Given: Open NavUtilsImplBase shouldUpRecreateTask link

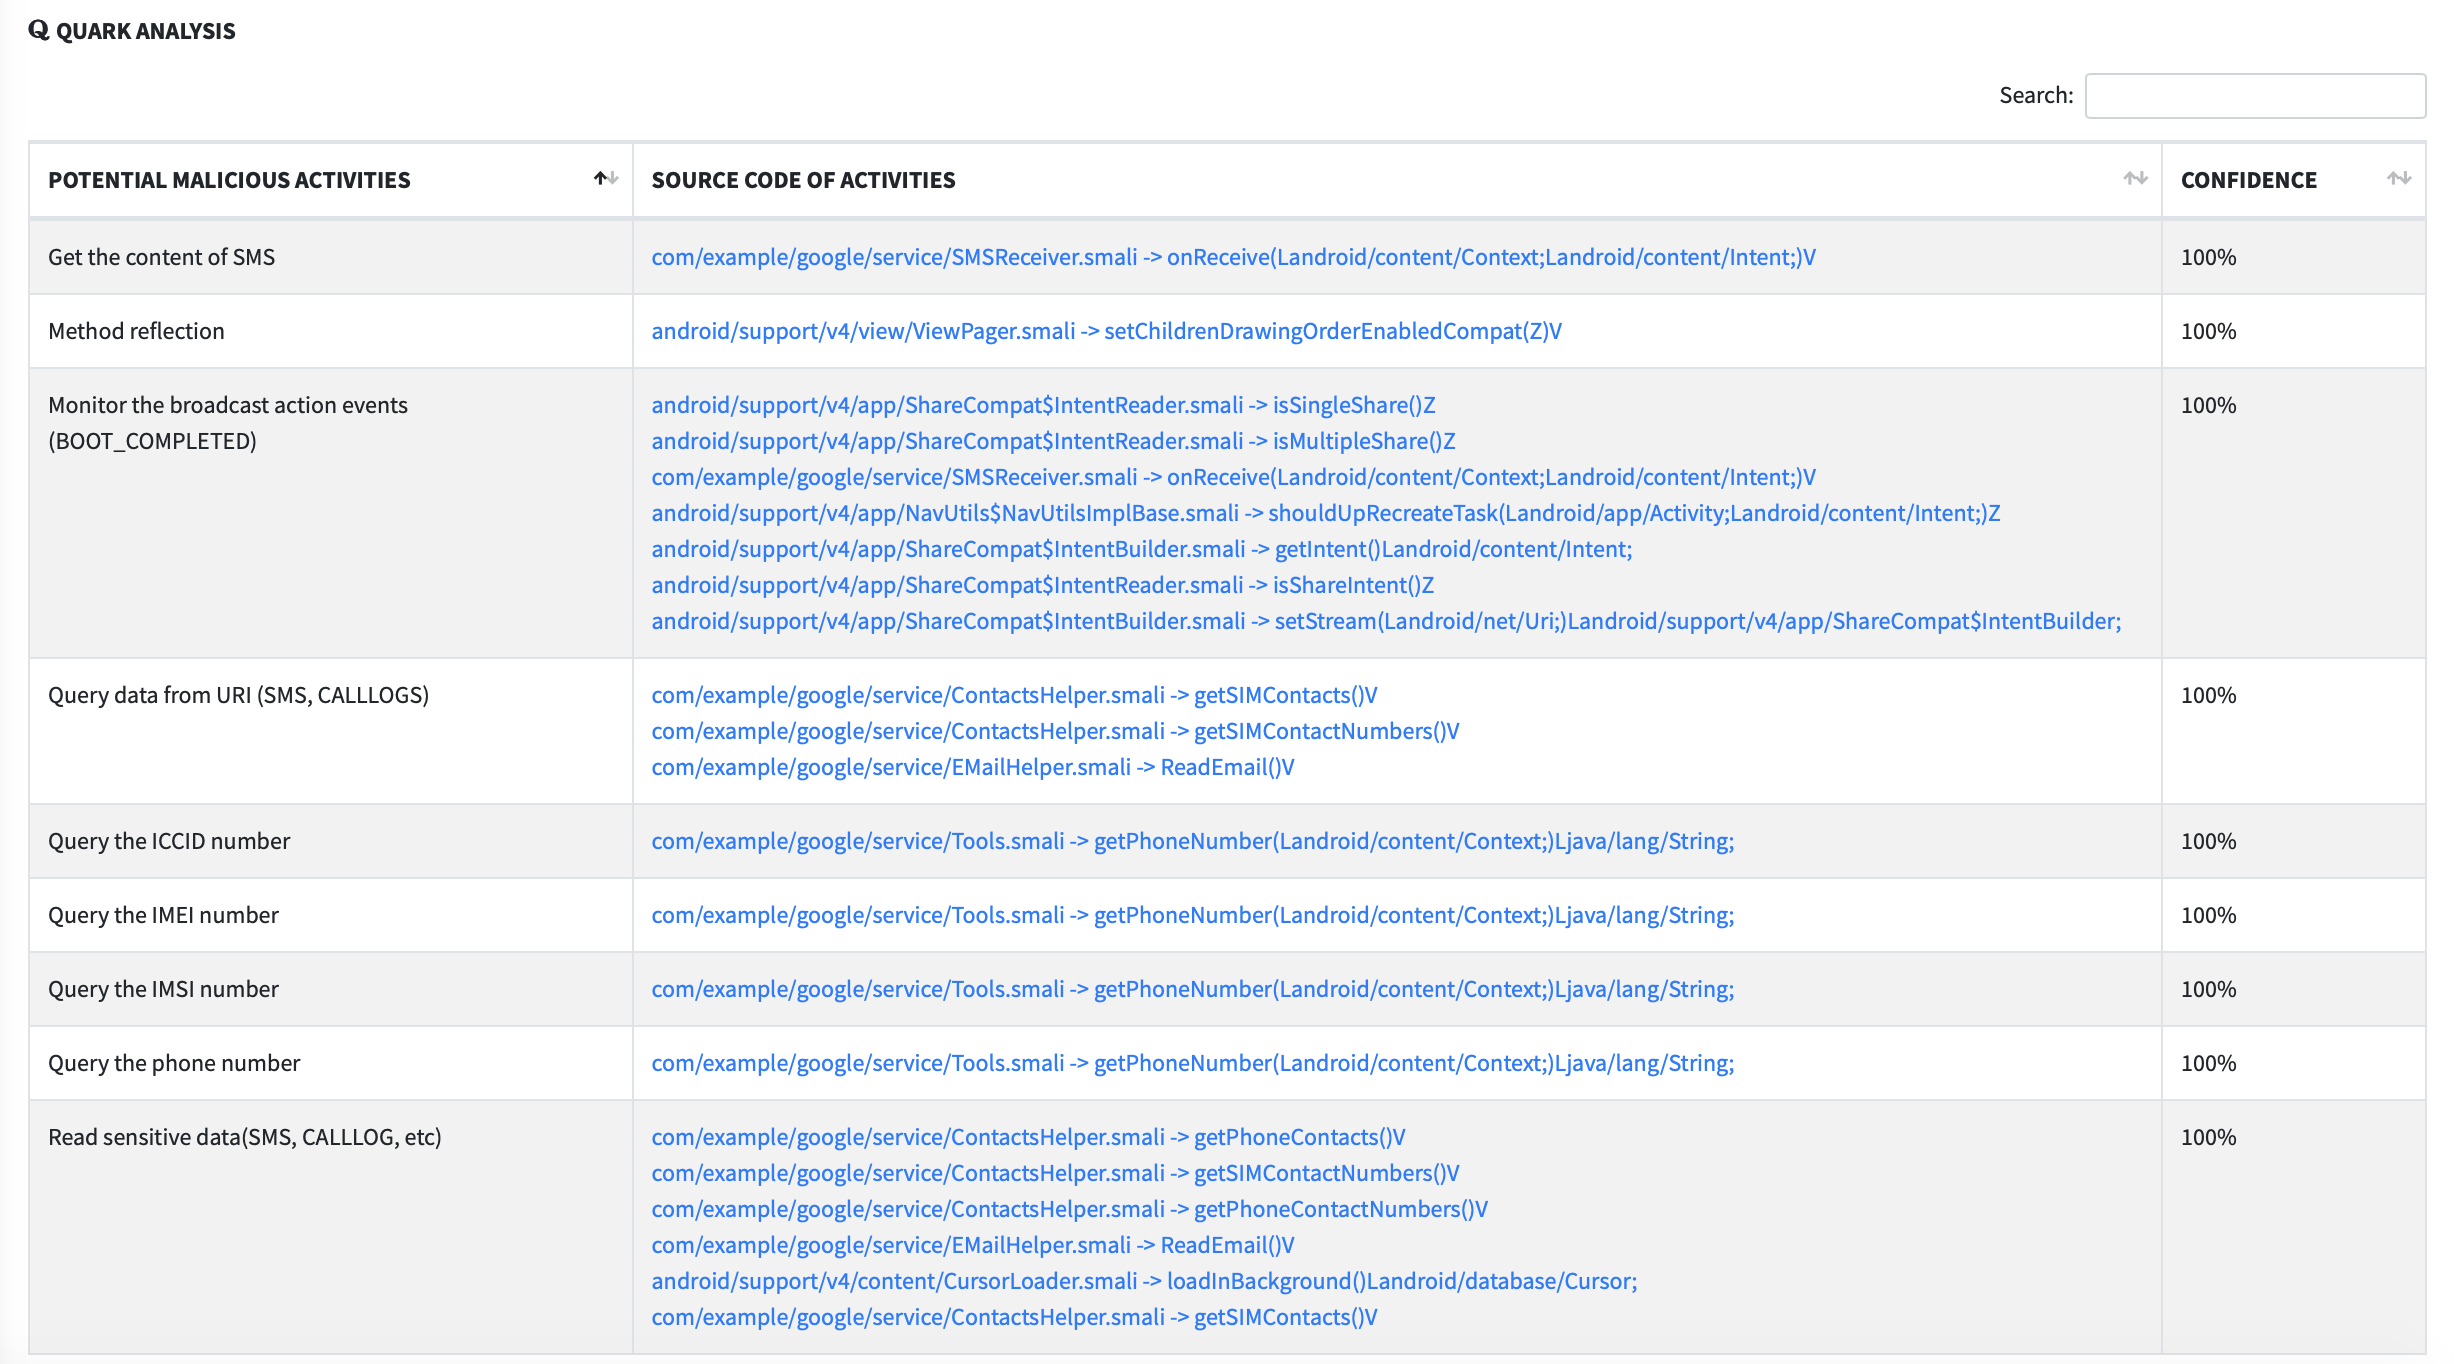Looking at the screenshot, I should click(1325, 513).
